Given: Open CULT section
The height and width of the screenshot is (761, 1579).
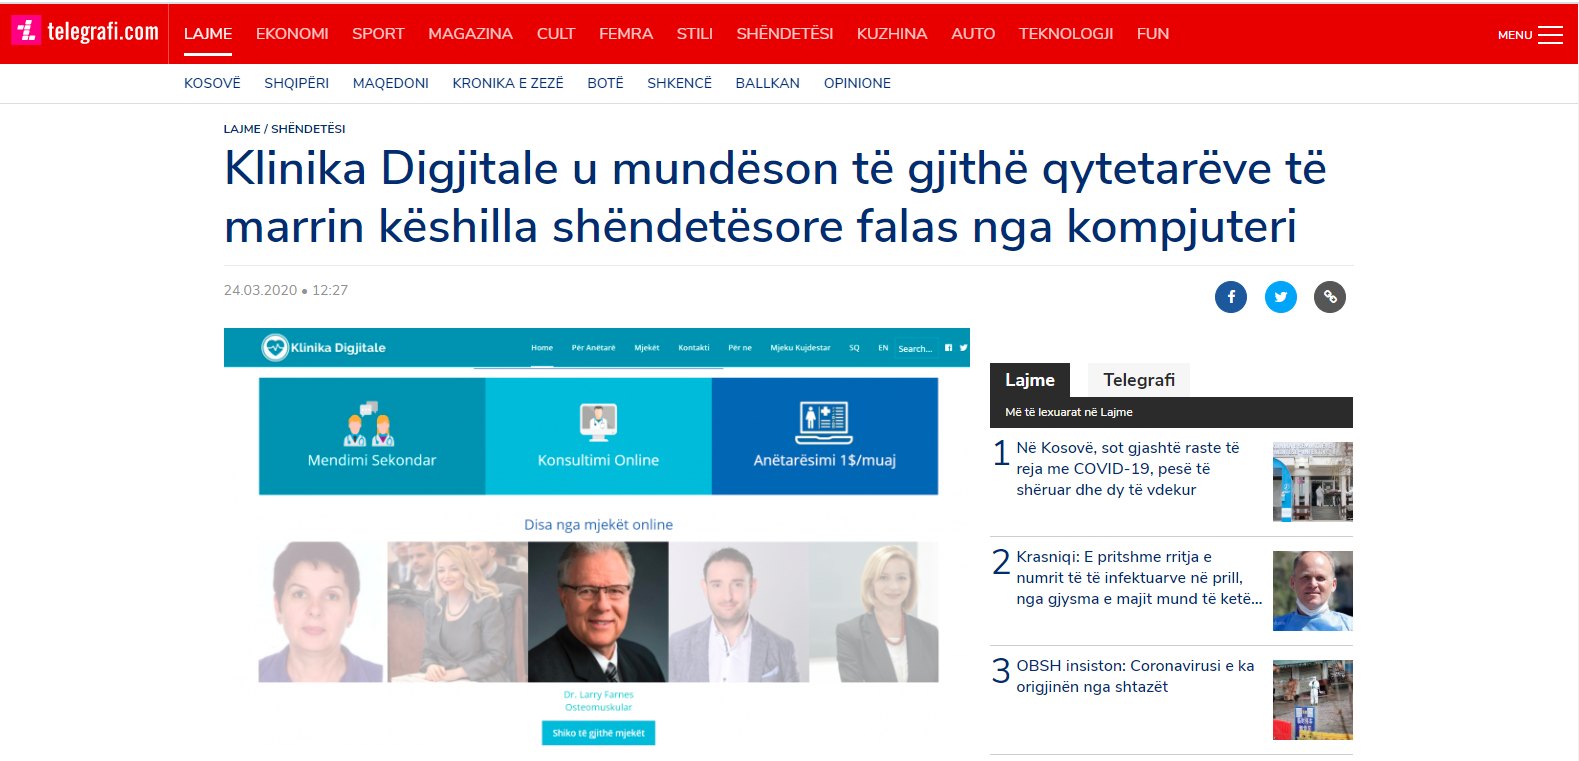Looking at the screenshot, I should pos(556,34).
